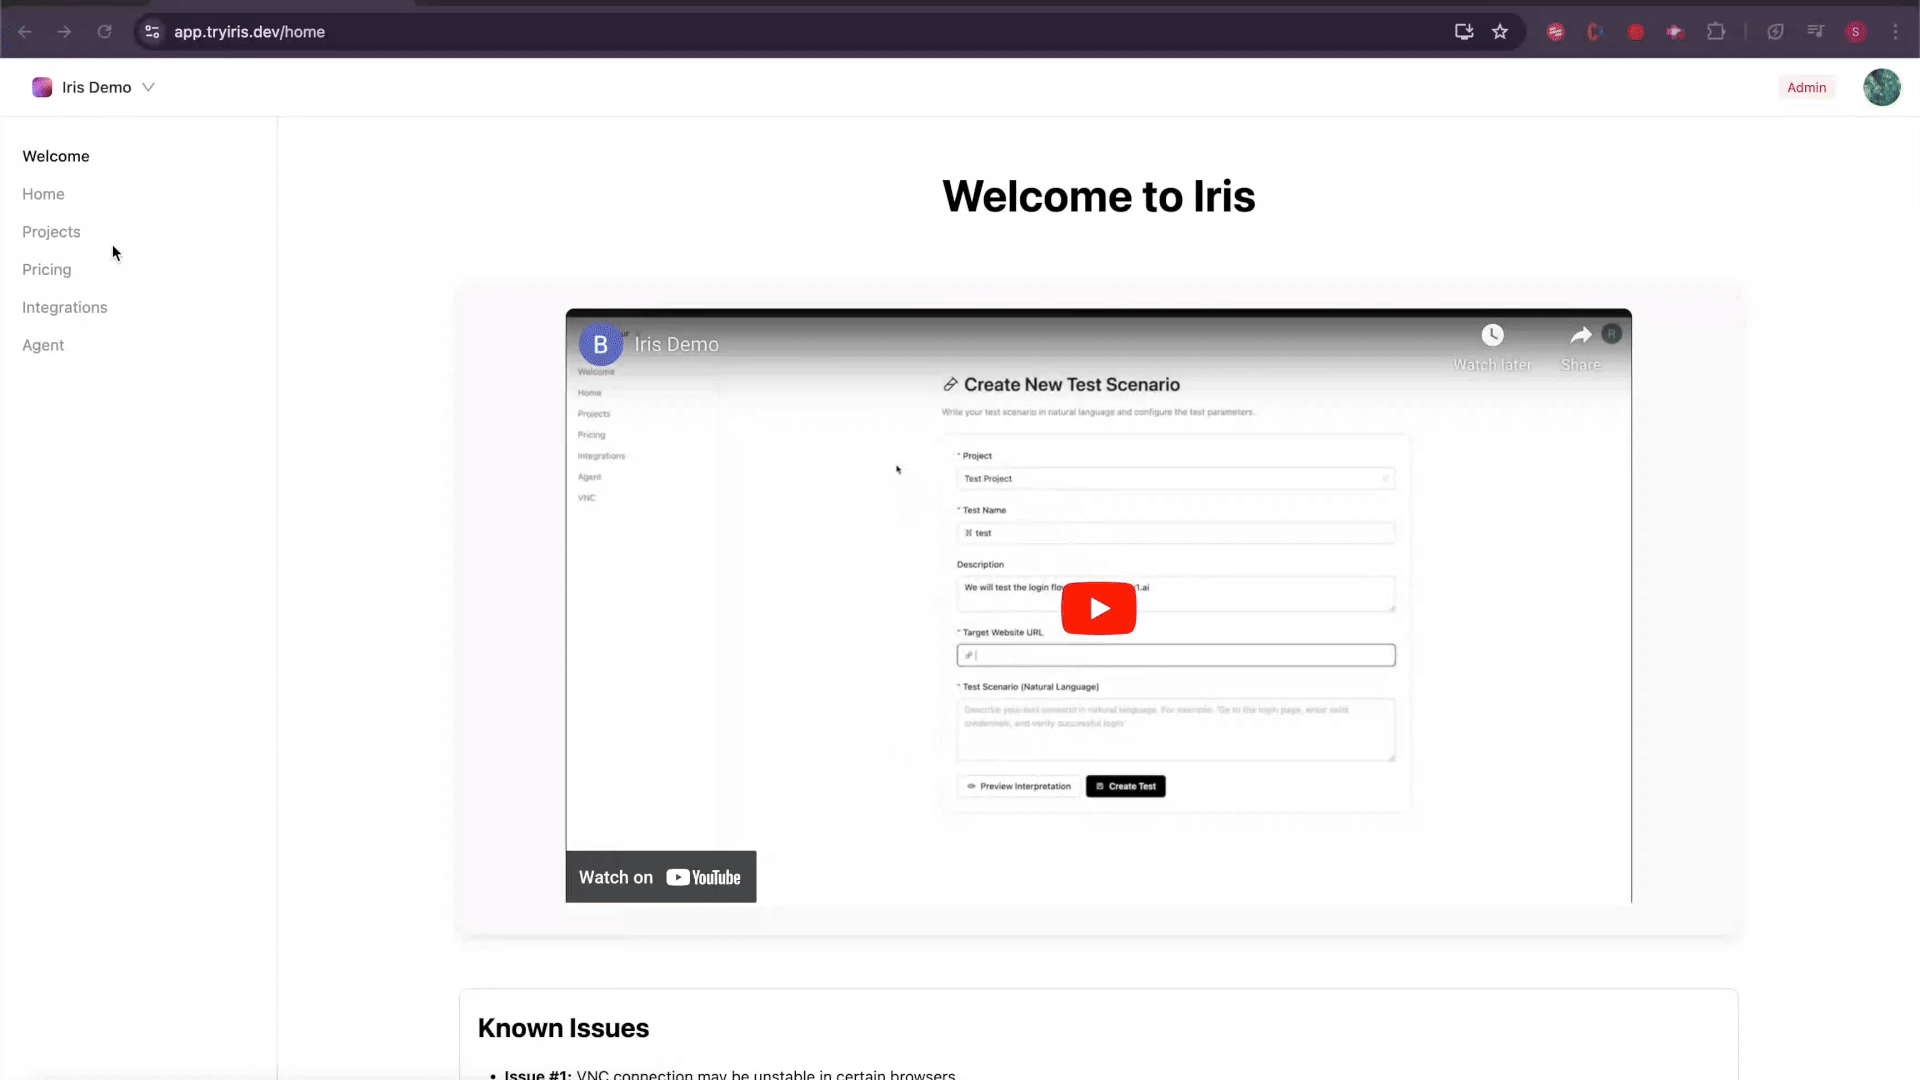Bookmark this page with the star icon
1920x1080 pixels.
[1500, 32]
